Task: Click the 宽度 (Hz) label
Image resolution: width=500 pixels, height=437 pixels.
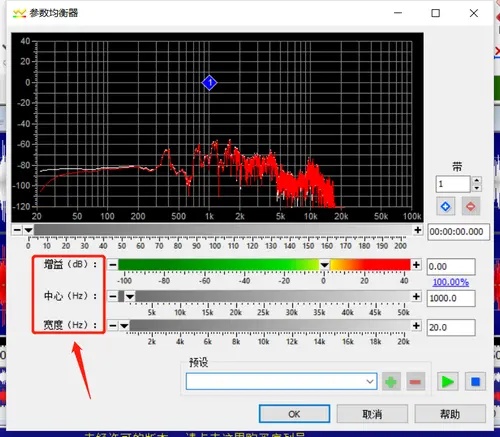Action: click(x=70, y=325)
